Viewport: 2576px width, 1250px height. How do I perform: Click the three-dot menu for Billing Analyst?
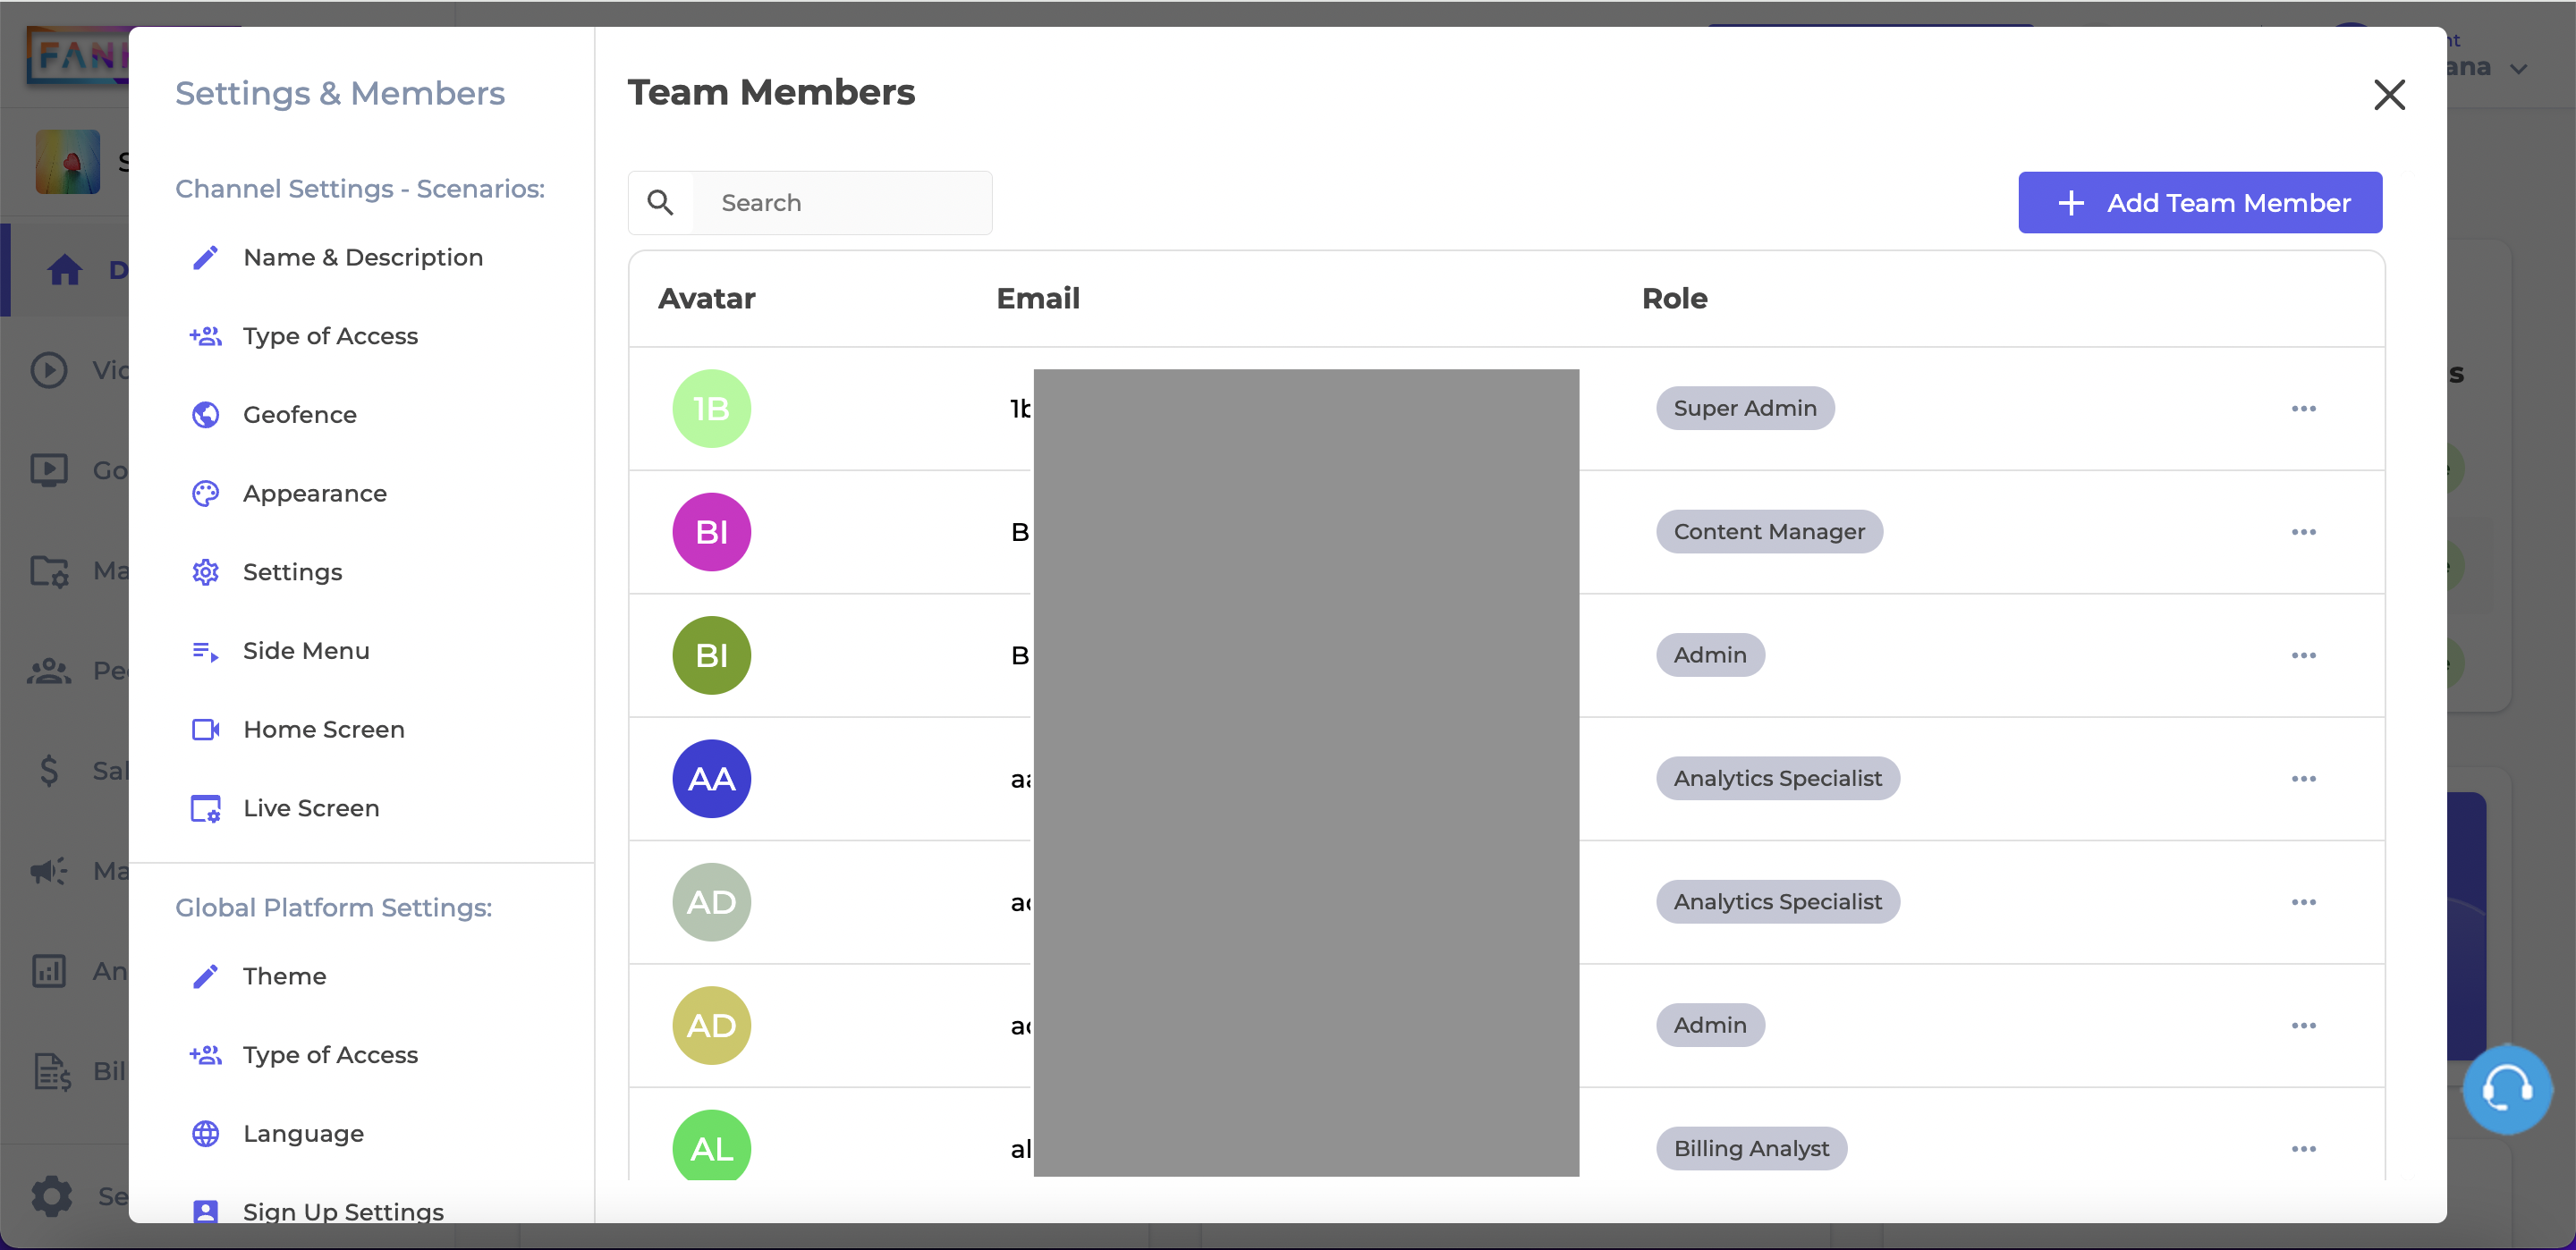tap(2303, 1146)
